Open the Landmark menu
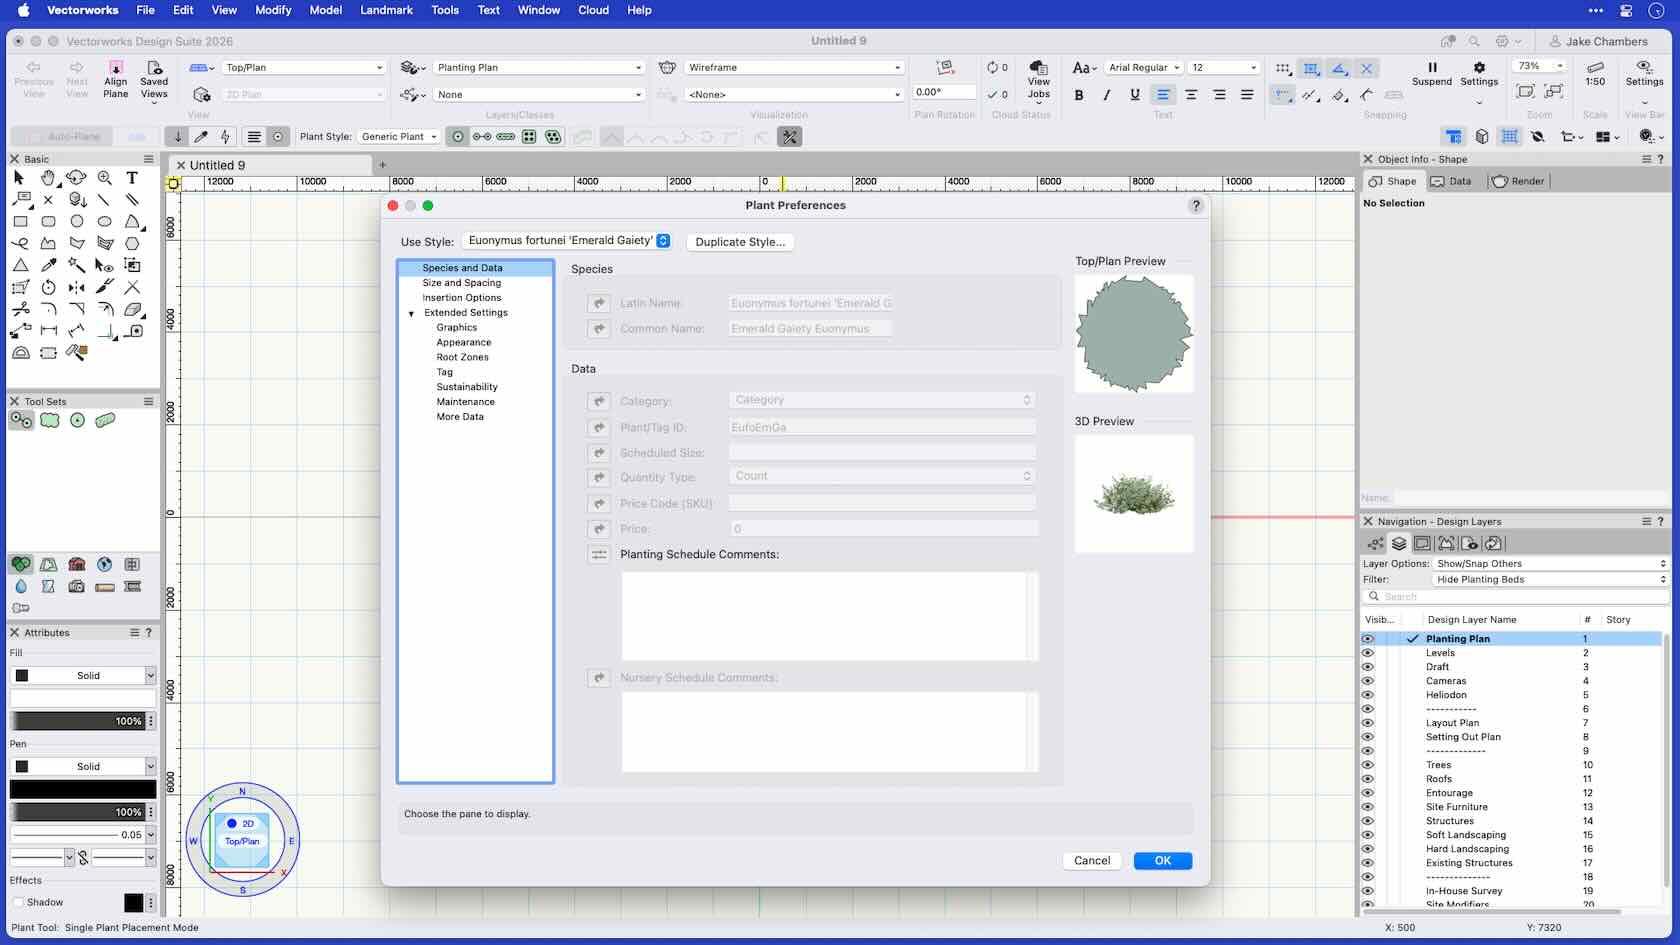Viewport: 1680px width, 945px height. [x=386, y=10]
